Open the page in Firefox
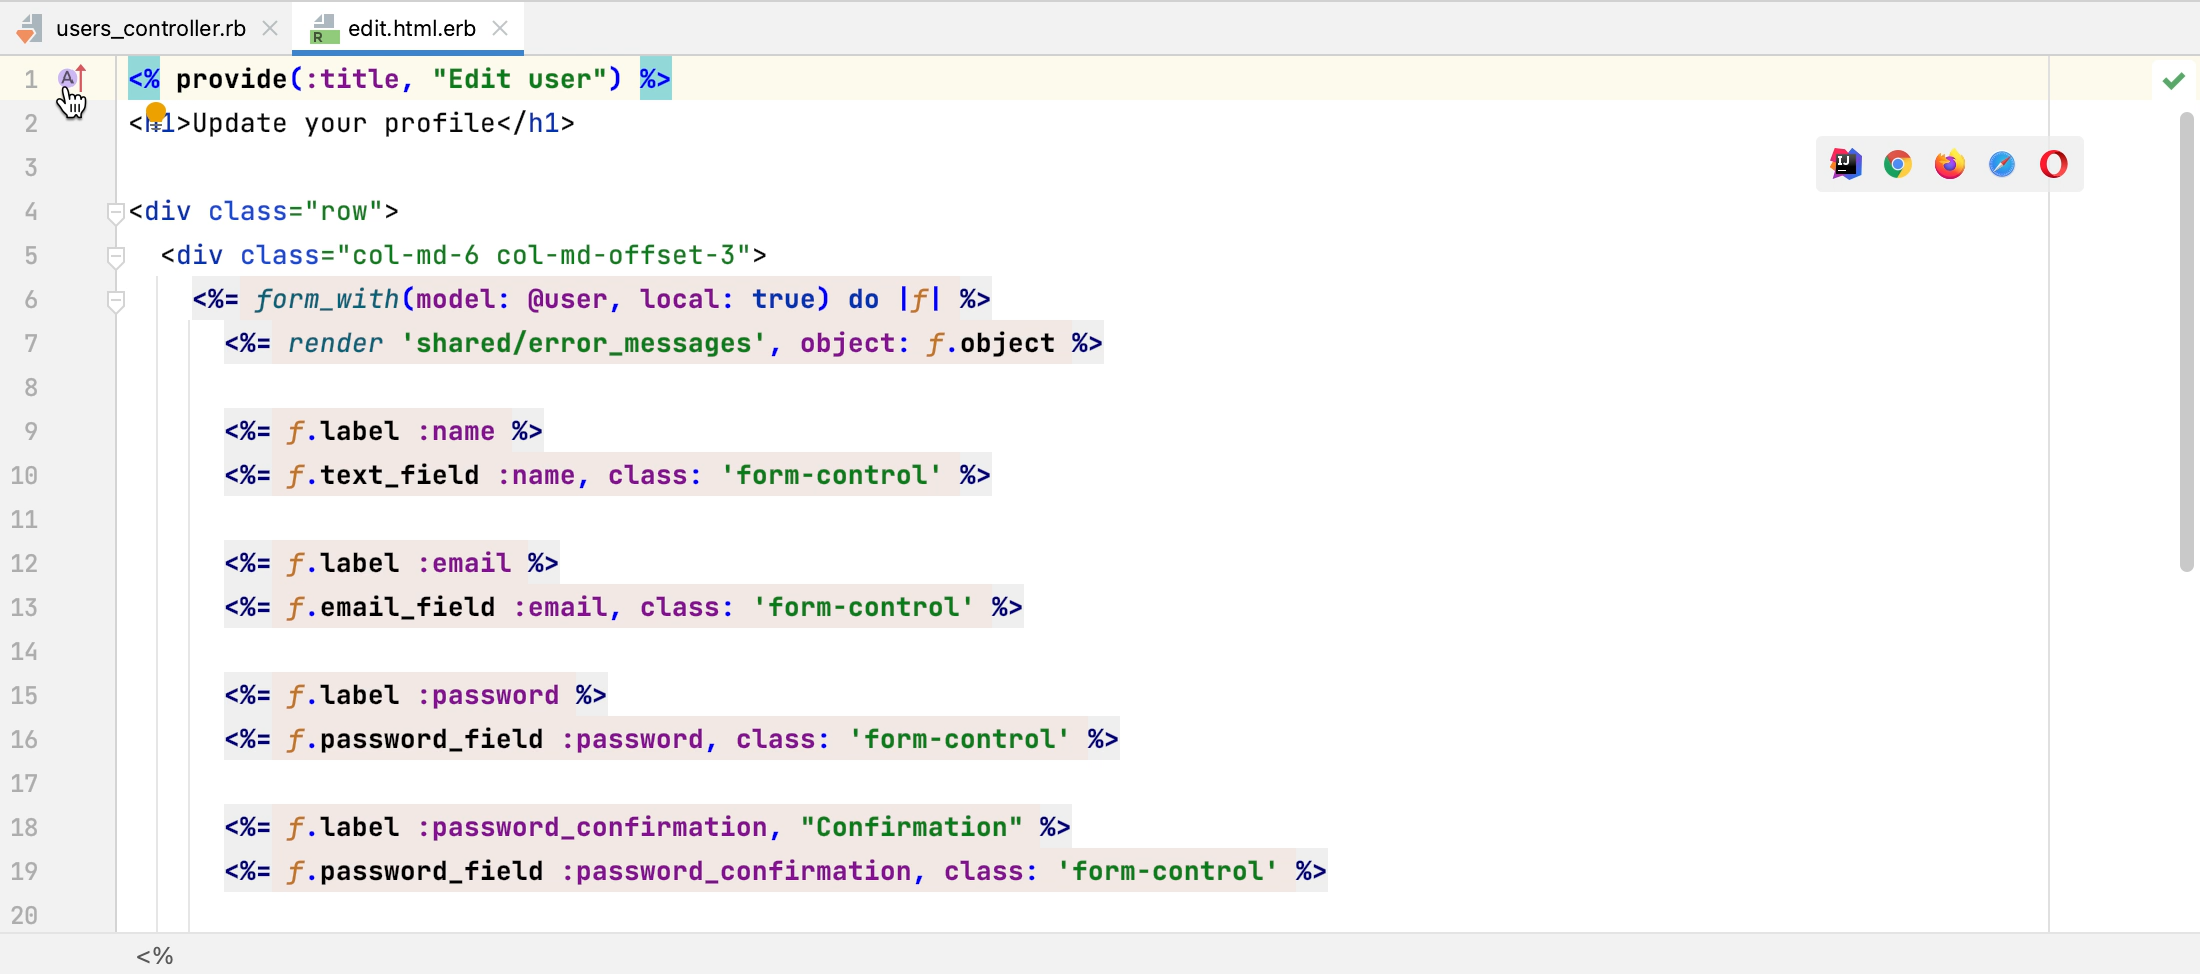 [1948, 164]
